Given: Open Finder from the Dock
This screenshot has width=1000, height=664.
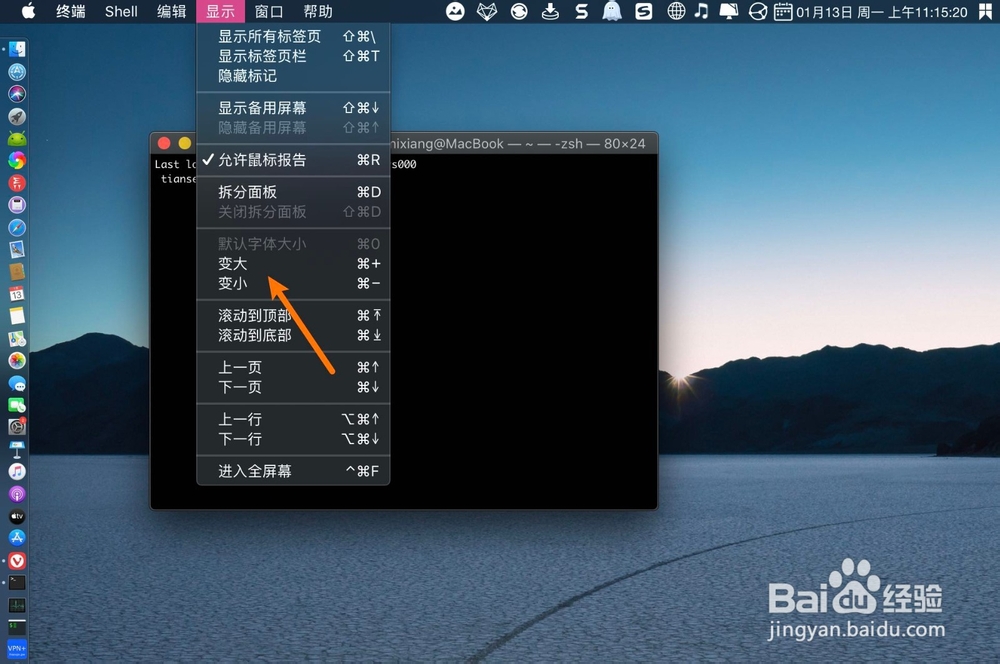Looking at the screenshot, I should click(17, 49).
